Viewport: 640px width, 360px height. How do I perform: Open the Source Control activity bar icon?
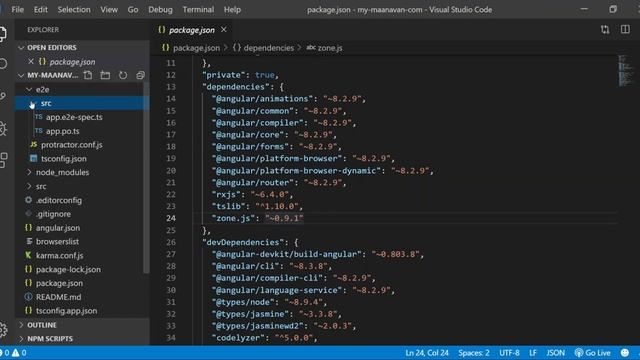click(3, 96)
